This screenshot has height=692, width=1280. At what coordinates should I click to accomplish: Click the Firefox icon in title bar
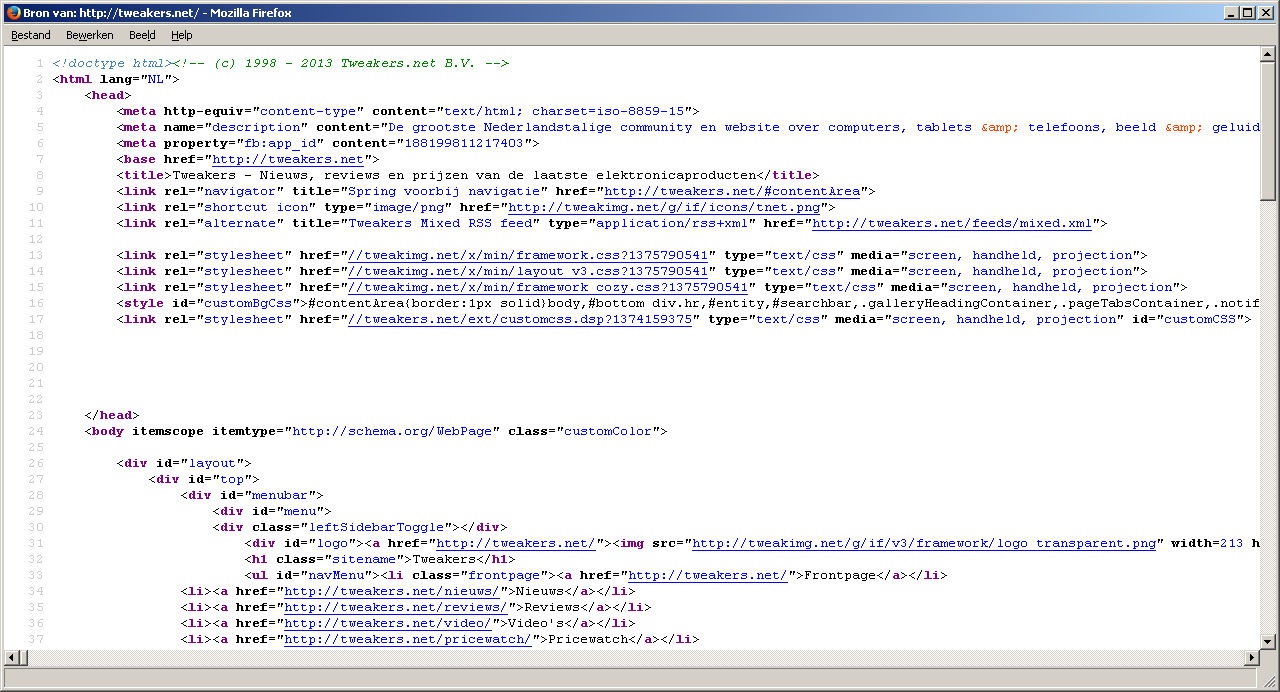coord(13,12)
